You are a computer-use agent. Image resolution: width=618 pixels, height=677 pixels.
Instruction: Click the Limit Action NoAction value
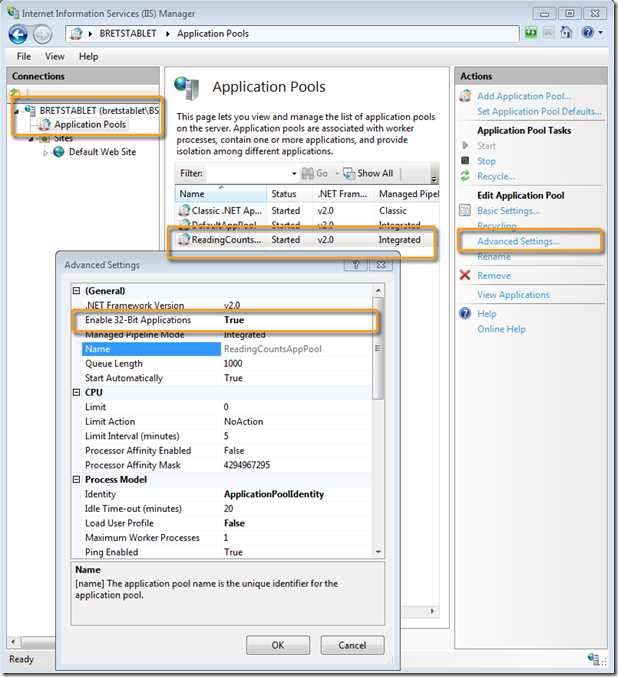click(x=244, y=421)
